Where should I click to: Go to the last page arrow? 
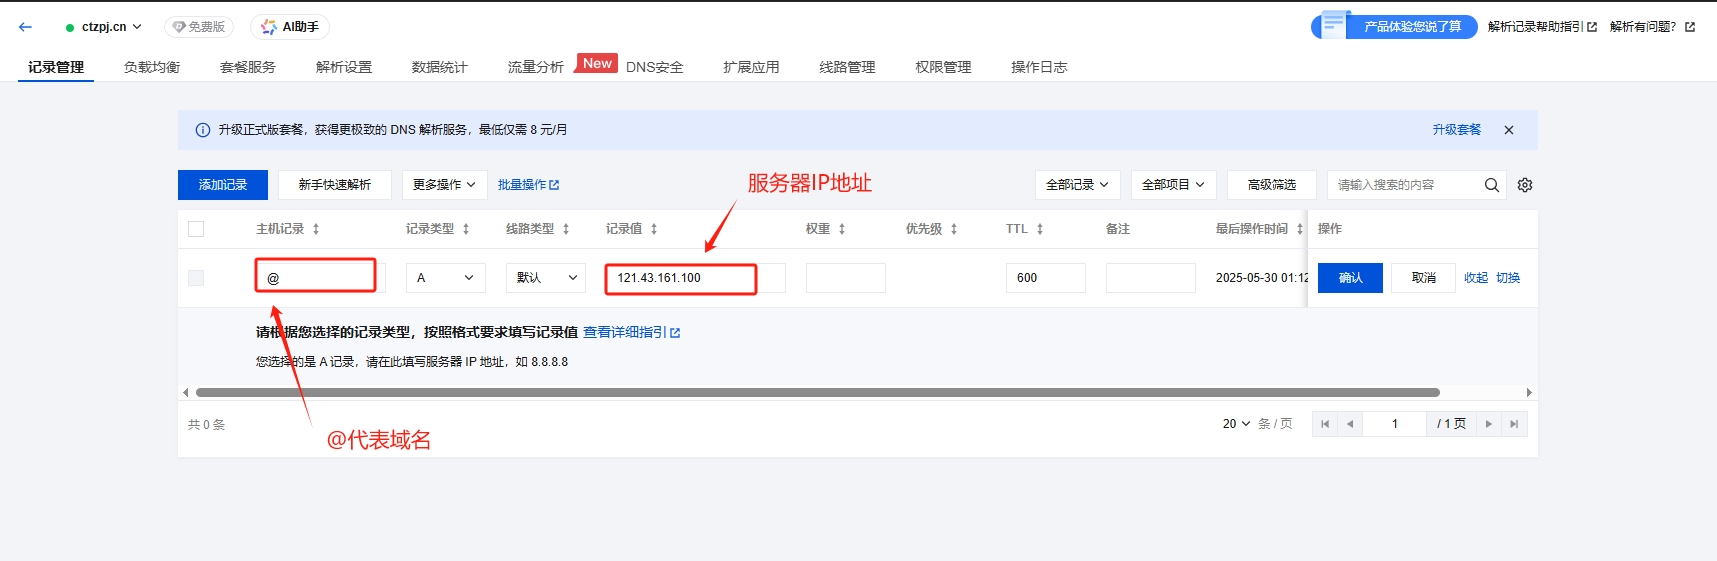coord(1514,424)
